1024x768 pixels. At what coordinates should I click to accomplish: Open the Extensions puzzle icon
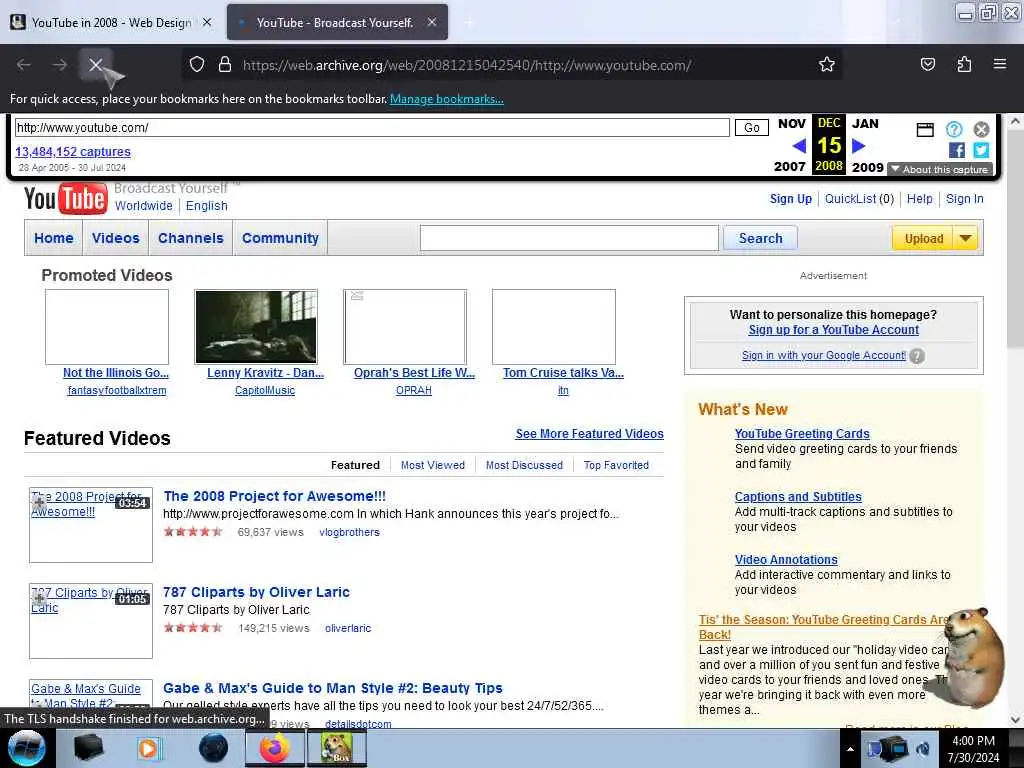[x=964, y=64]
